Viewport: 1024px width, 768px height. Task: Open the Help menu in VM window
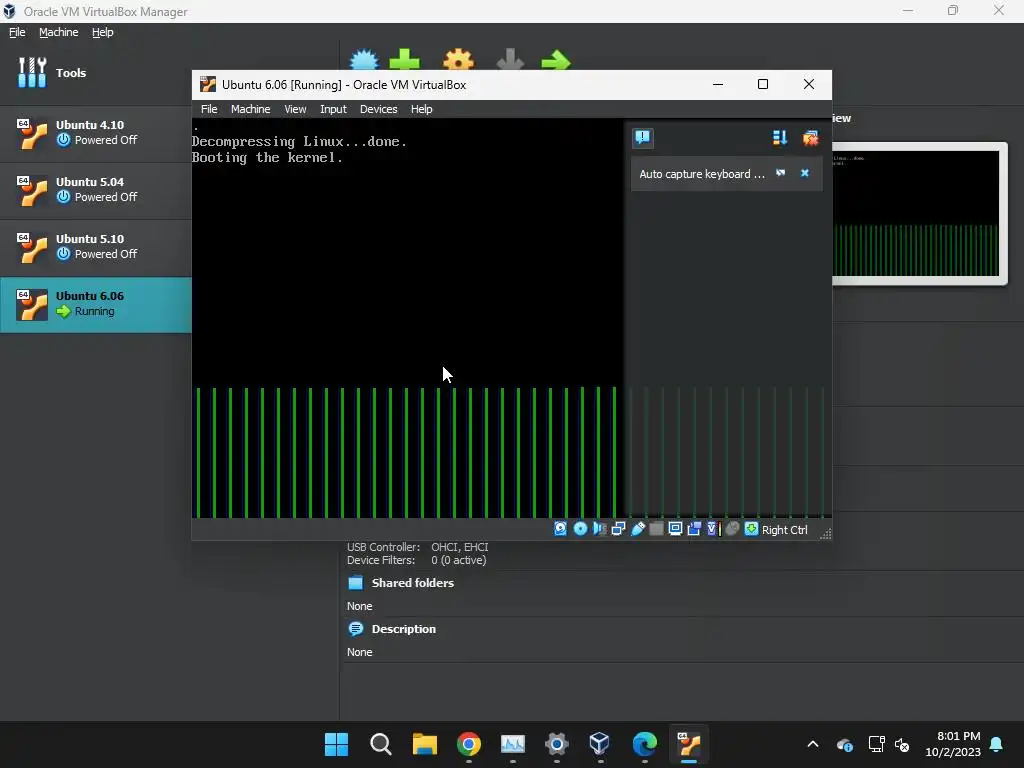(x=421, y=109)
